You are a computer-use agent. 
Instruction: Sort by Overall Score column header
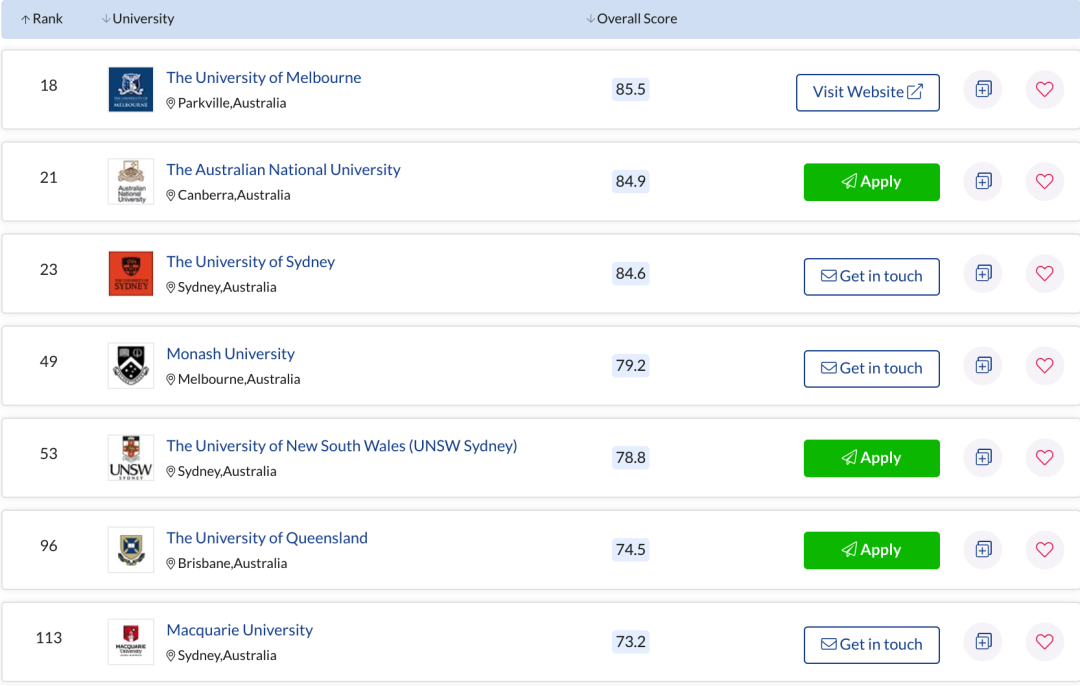click(631, 19)
